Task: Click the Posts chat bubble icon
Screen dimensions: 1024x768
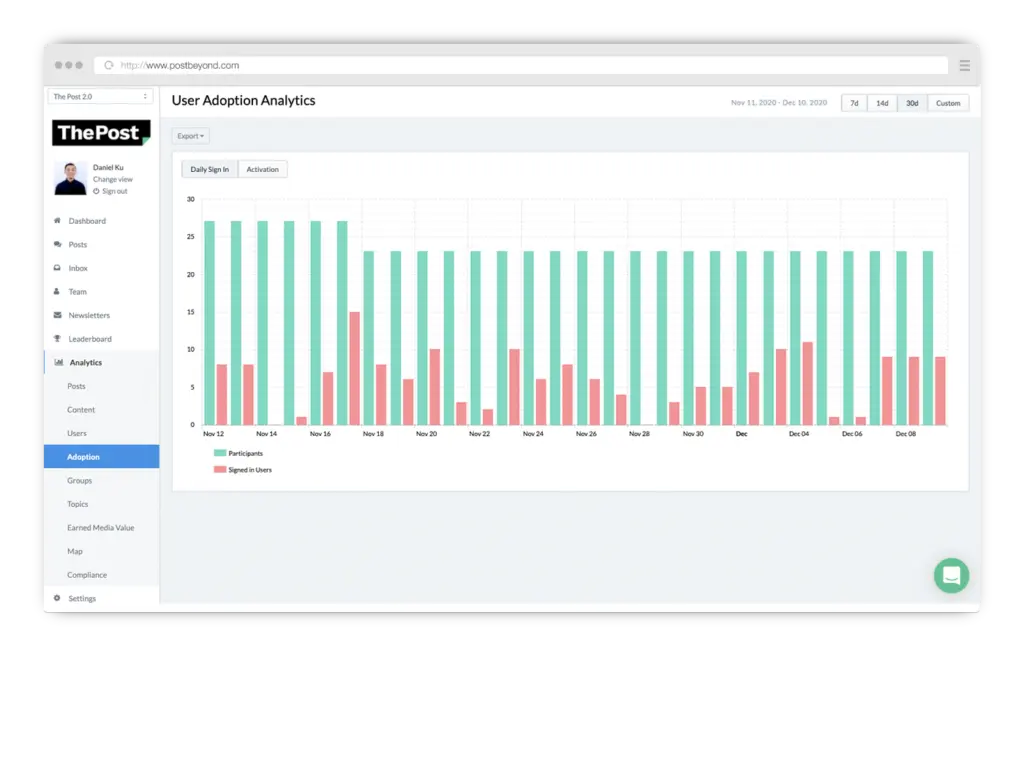Action: point(57,245)
